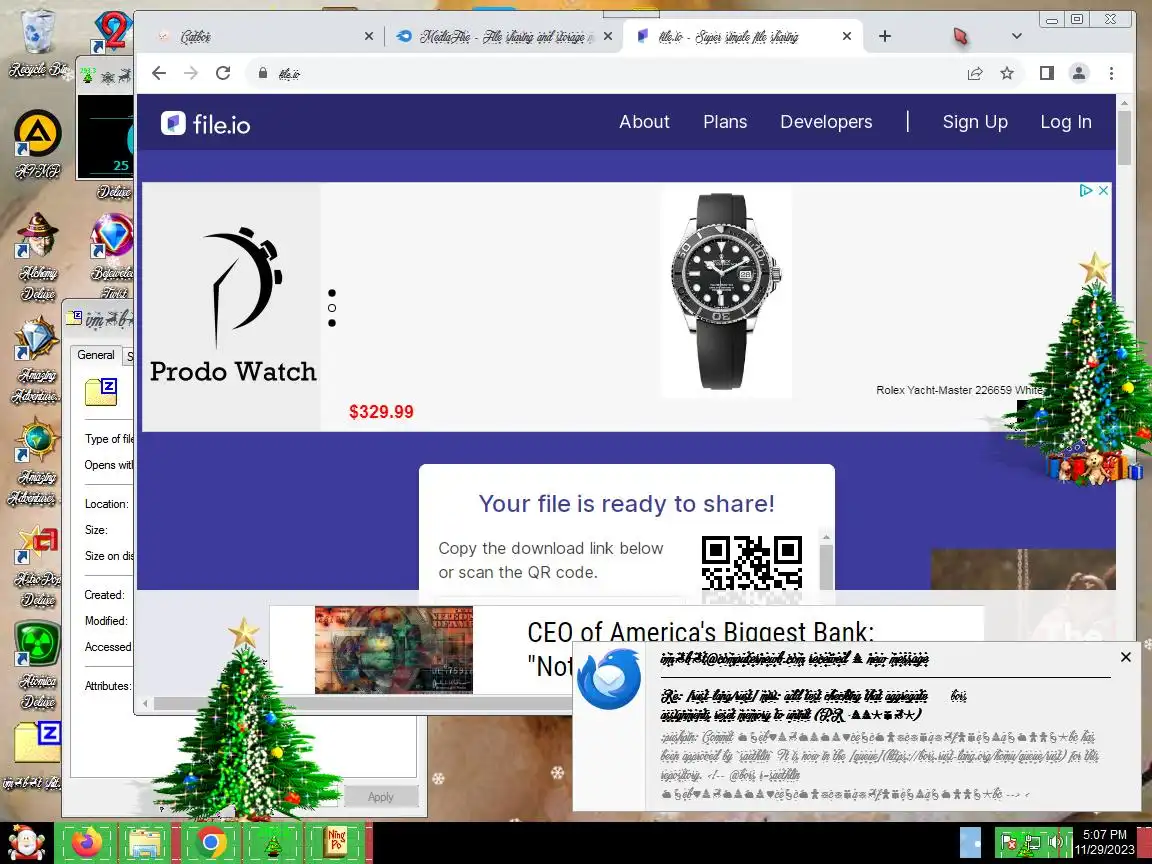Click the Thunderbird icon in notification
1152x864 pixels.
608,679
